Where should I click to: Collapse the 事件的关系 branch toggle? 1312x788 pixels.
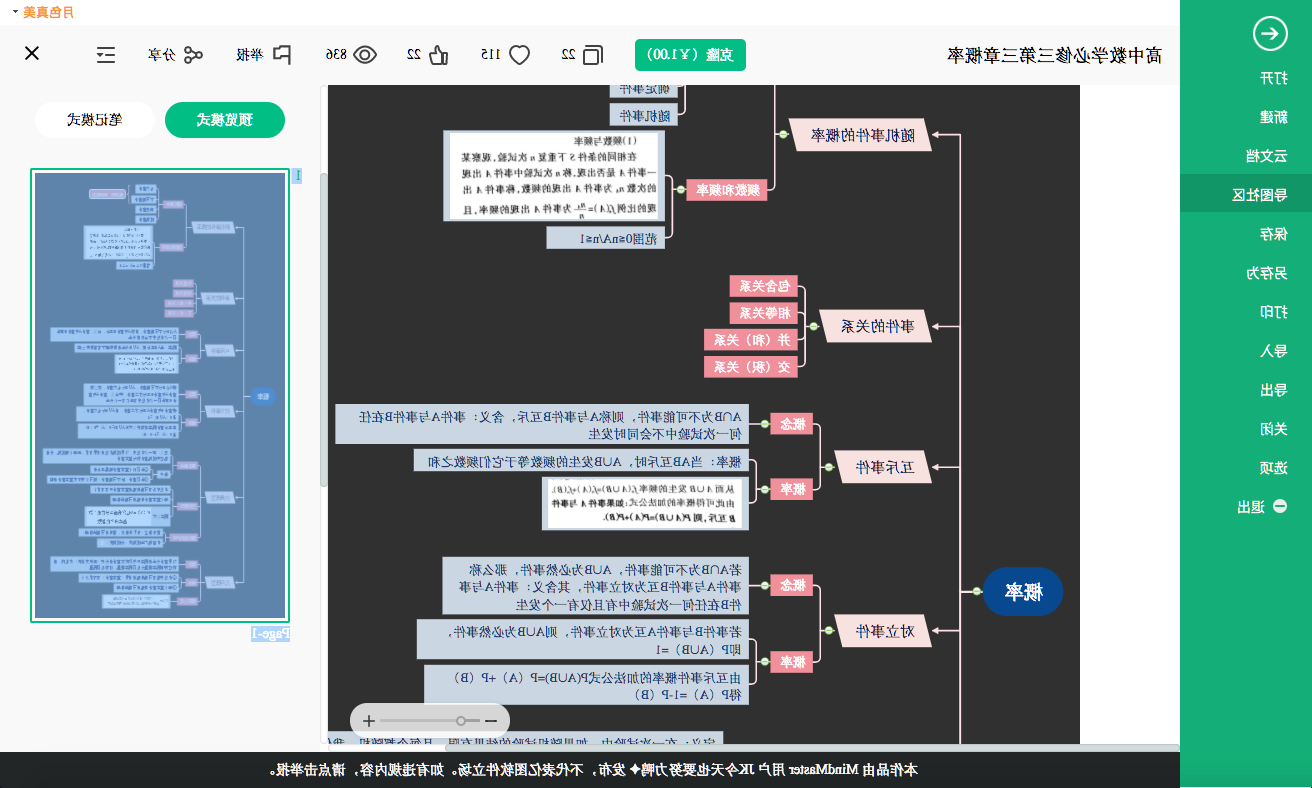[x=812, y=325]
